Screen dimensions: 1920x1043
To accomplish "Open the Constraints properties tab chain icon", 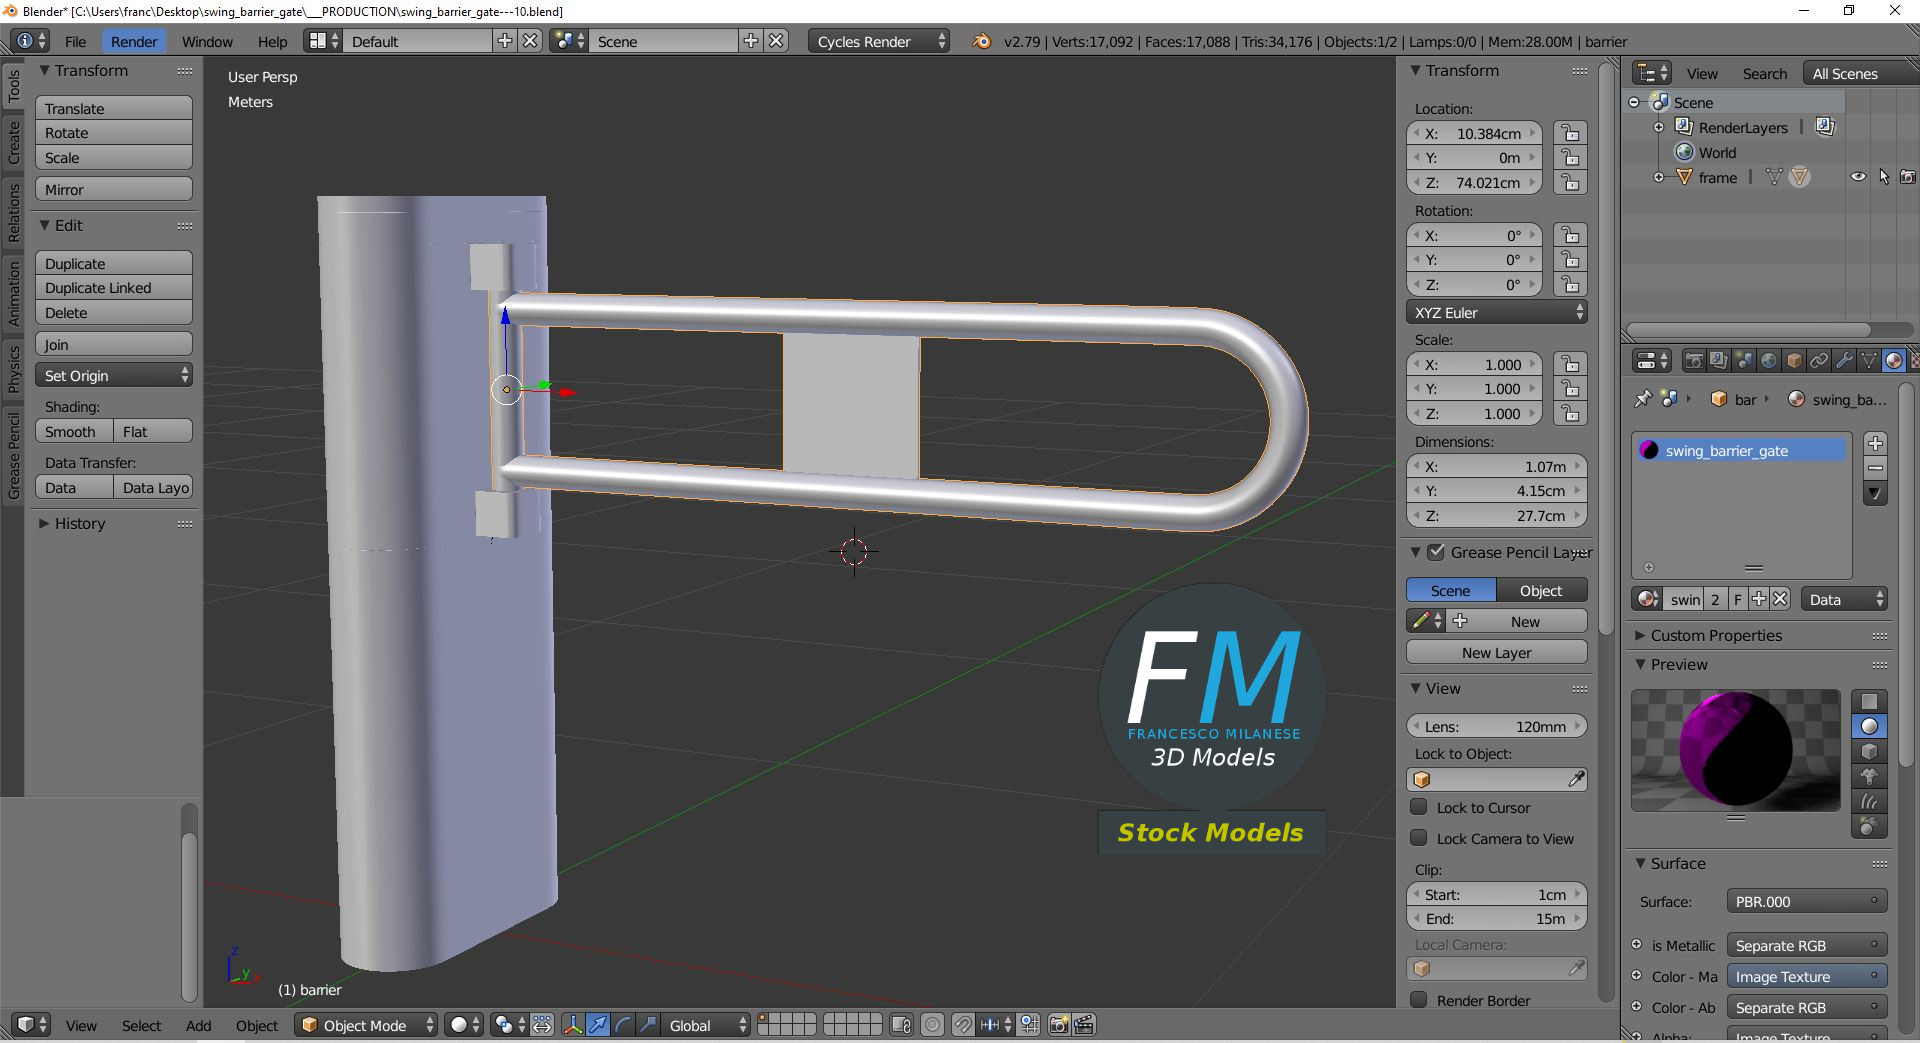I will point(1819,361).
